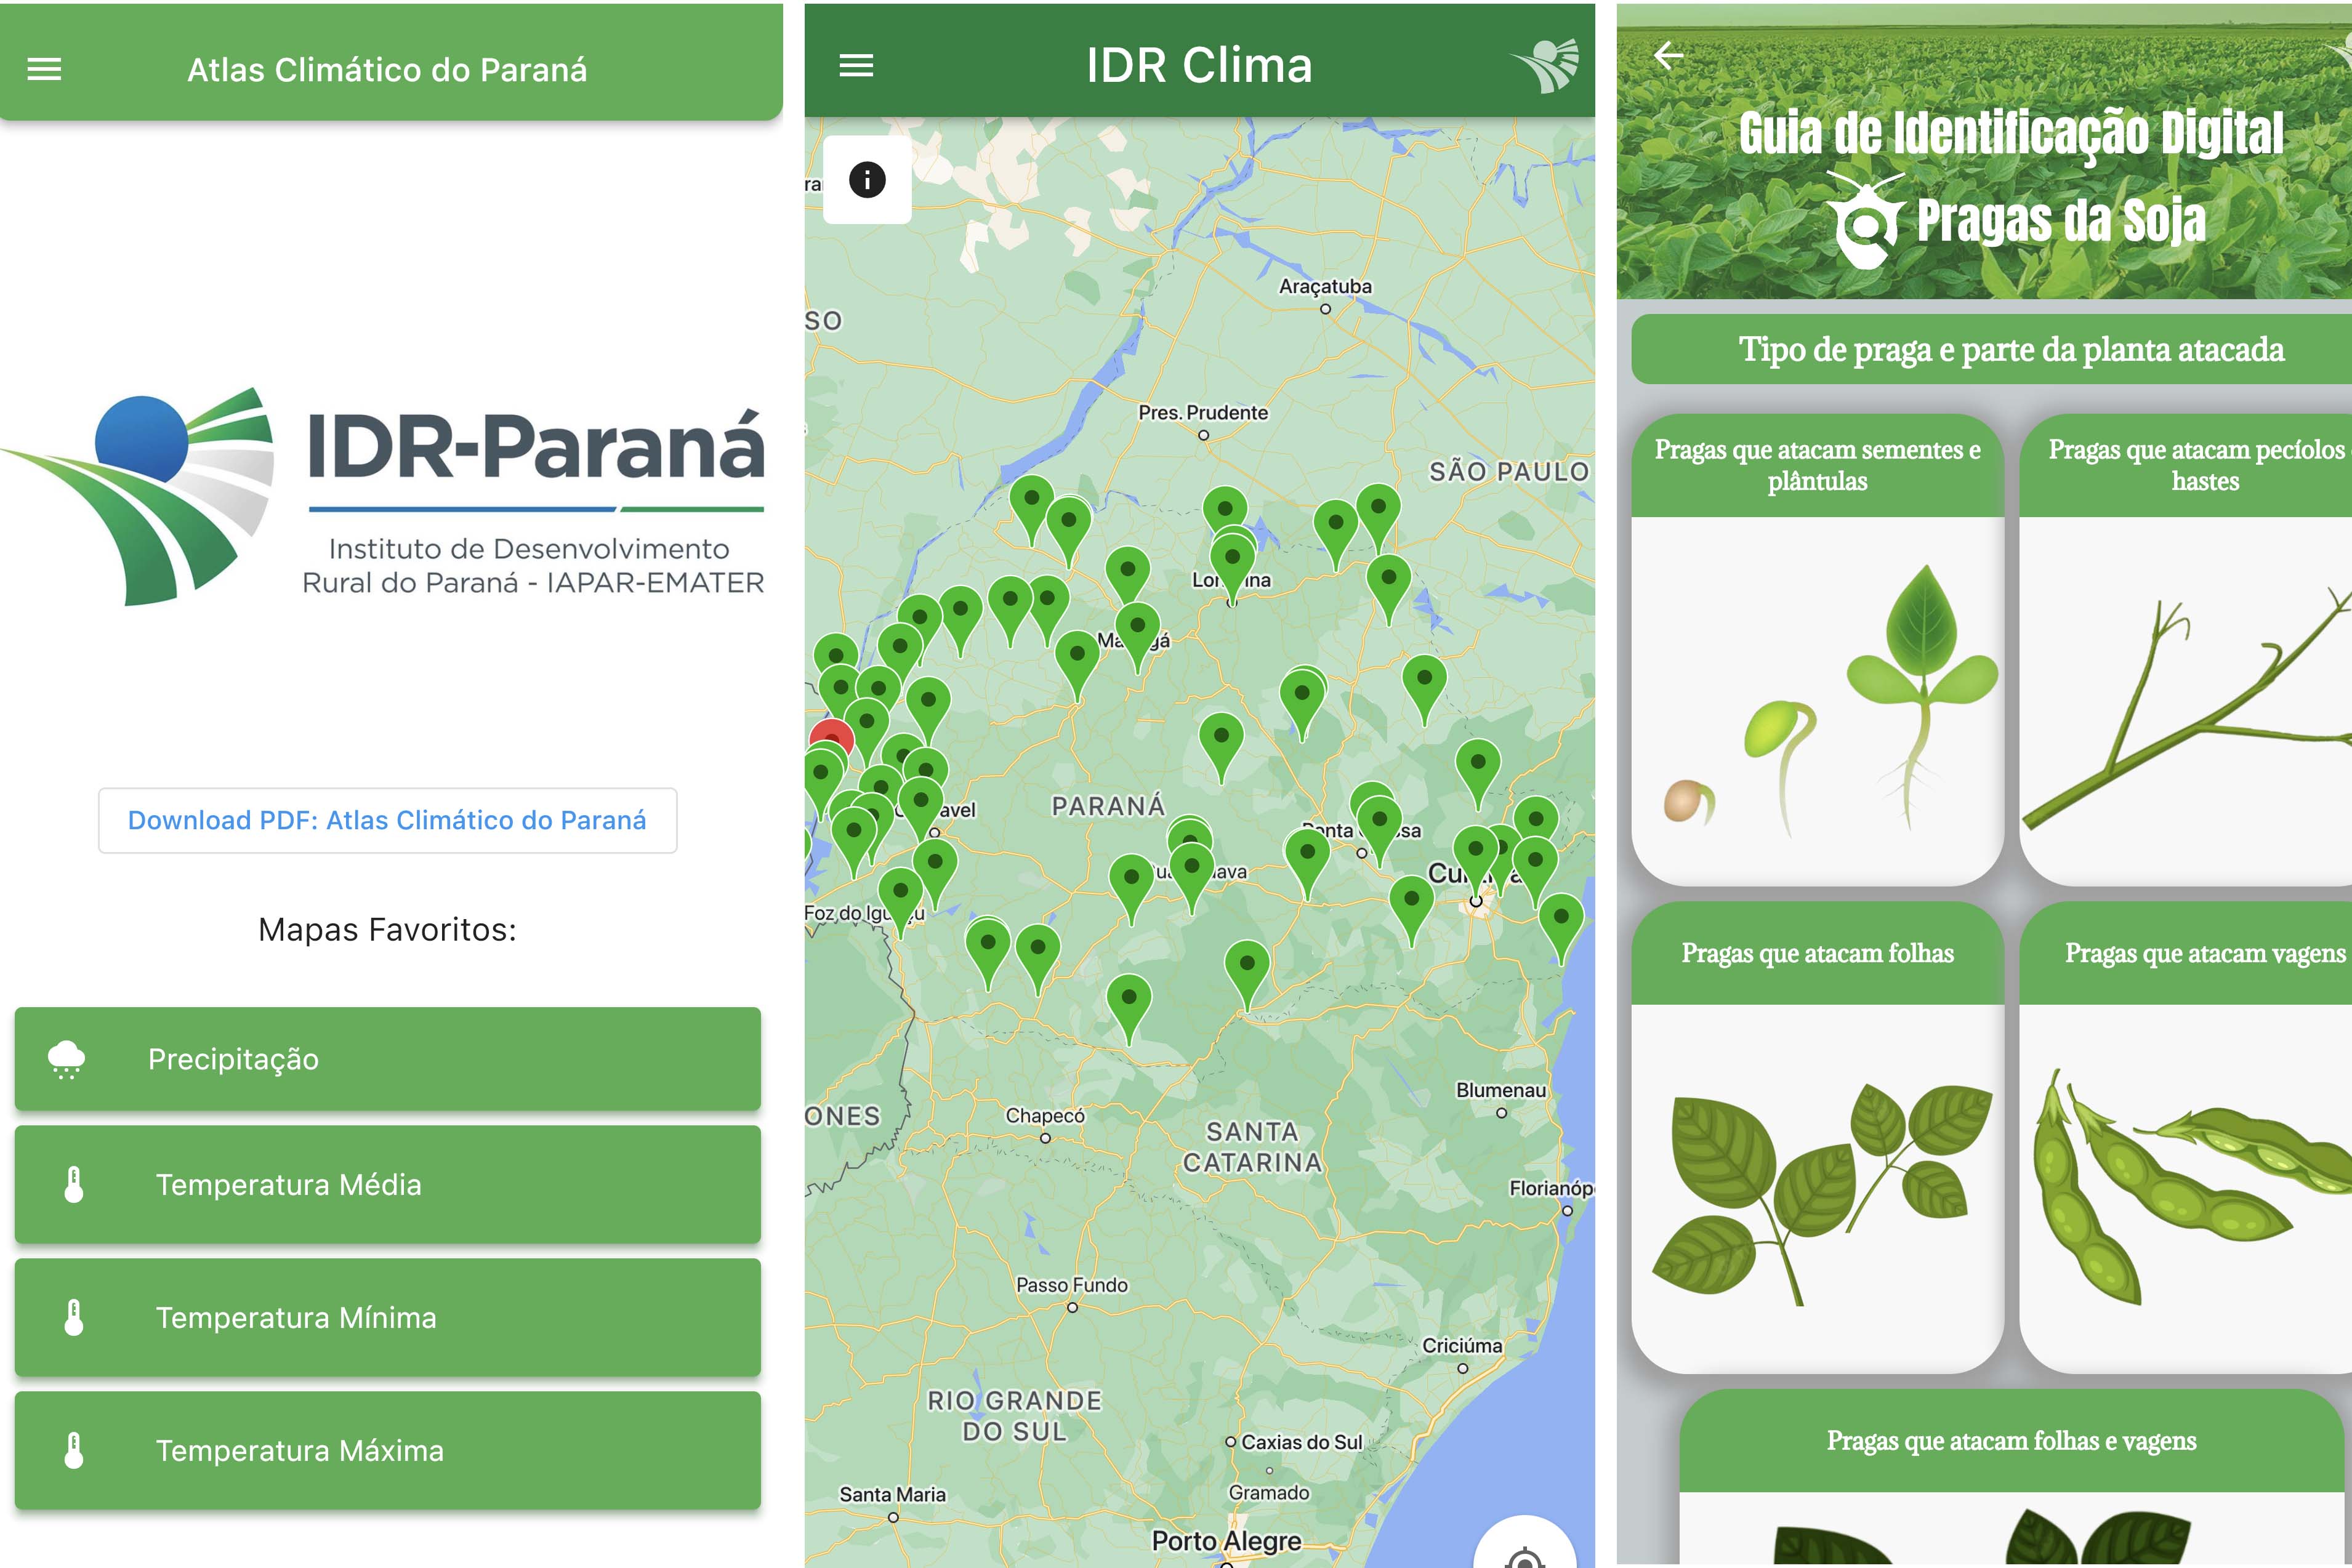Image resolution: width=2352 pixels, height=1568 pixels.
Task: Click the SANTA CATARINA state label
Action: click(x=1252, y=1147)
